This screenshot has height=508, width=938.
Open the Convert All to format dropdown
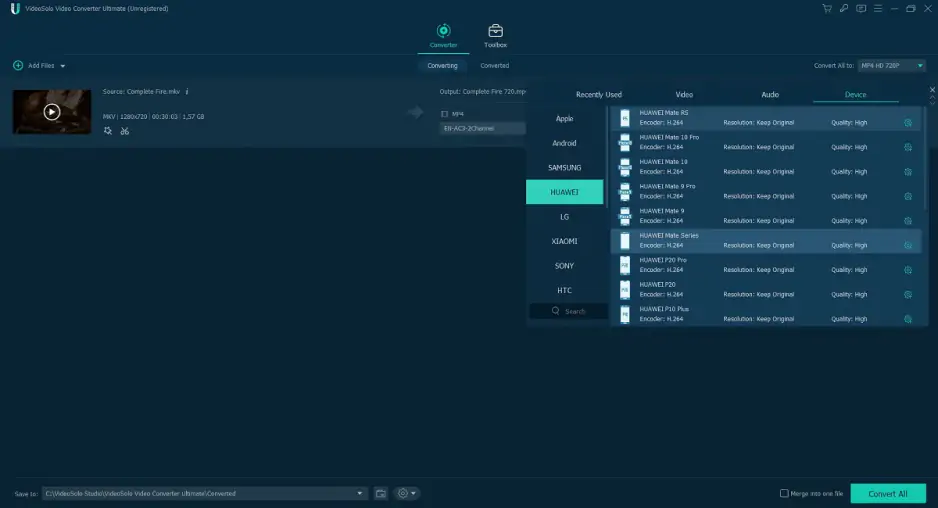892,65
